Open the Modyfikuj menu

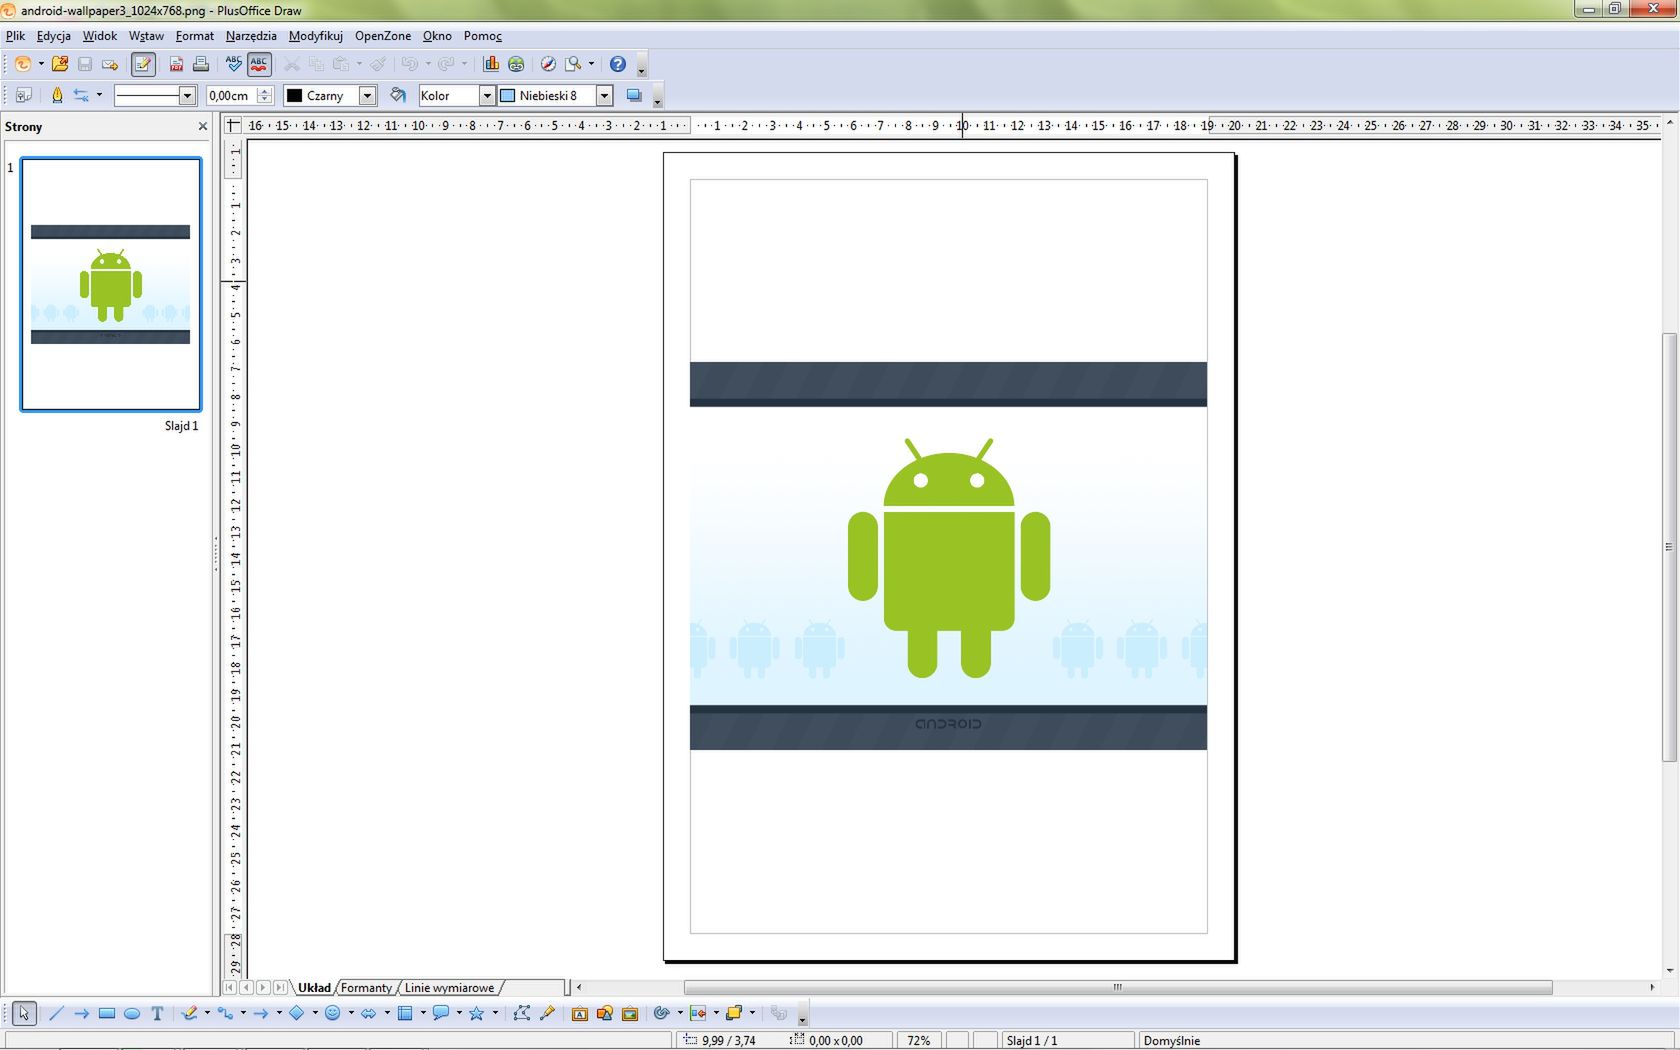(315, 35)
